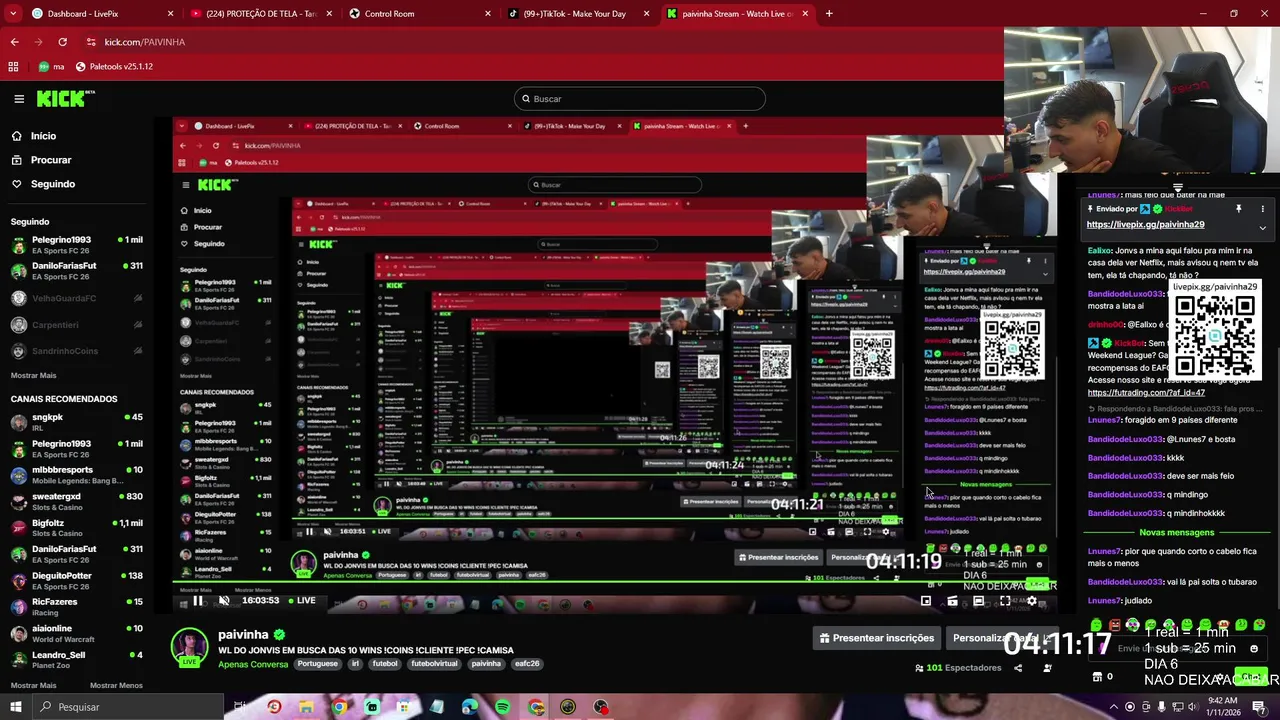Open the 'ma' bookmark folder
1280x720 pixels.
(x=51, y=66)
